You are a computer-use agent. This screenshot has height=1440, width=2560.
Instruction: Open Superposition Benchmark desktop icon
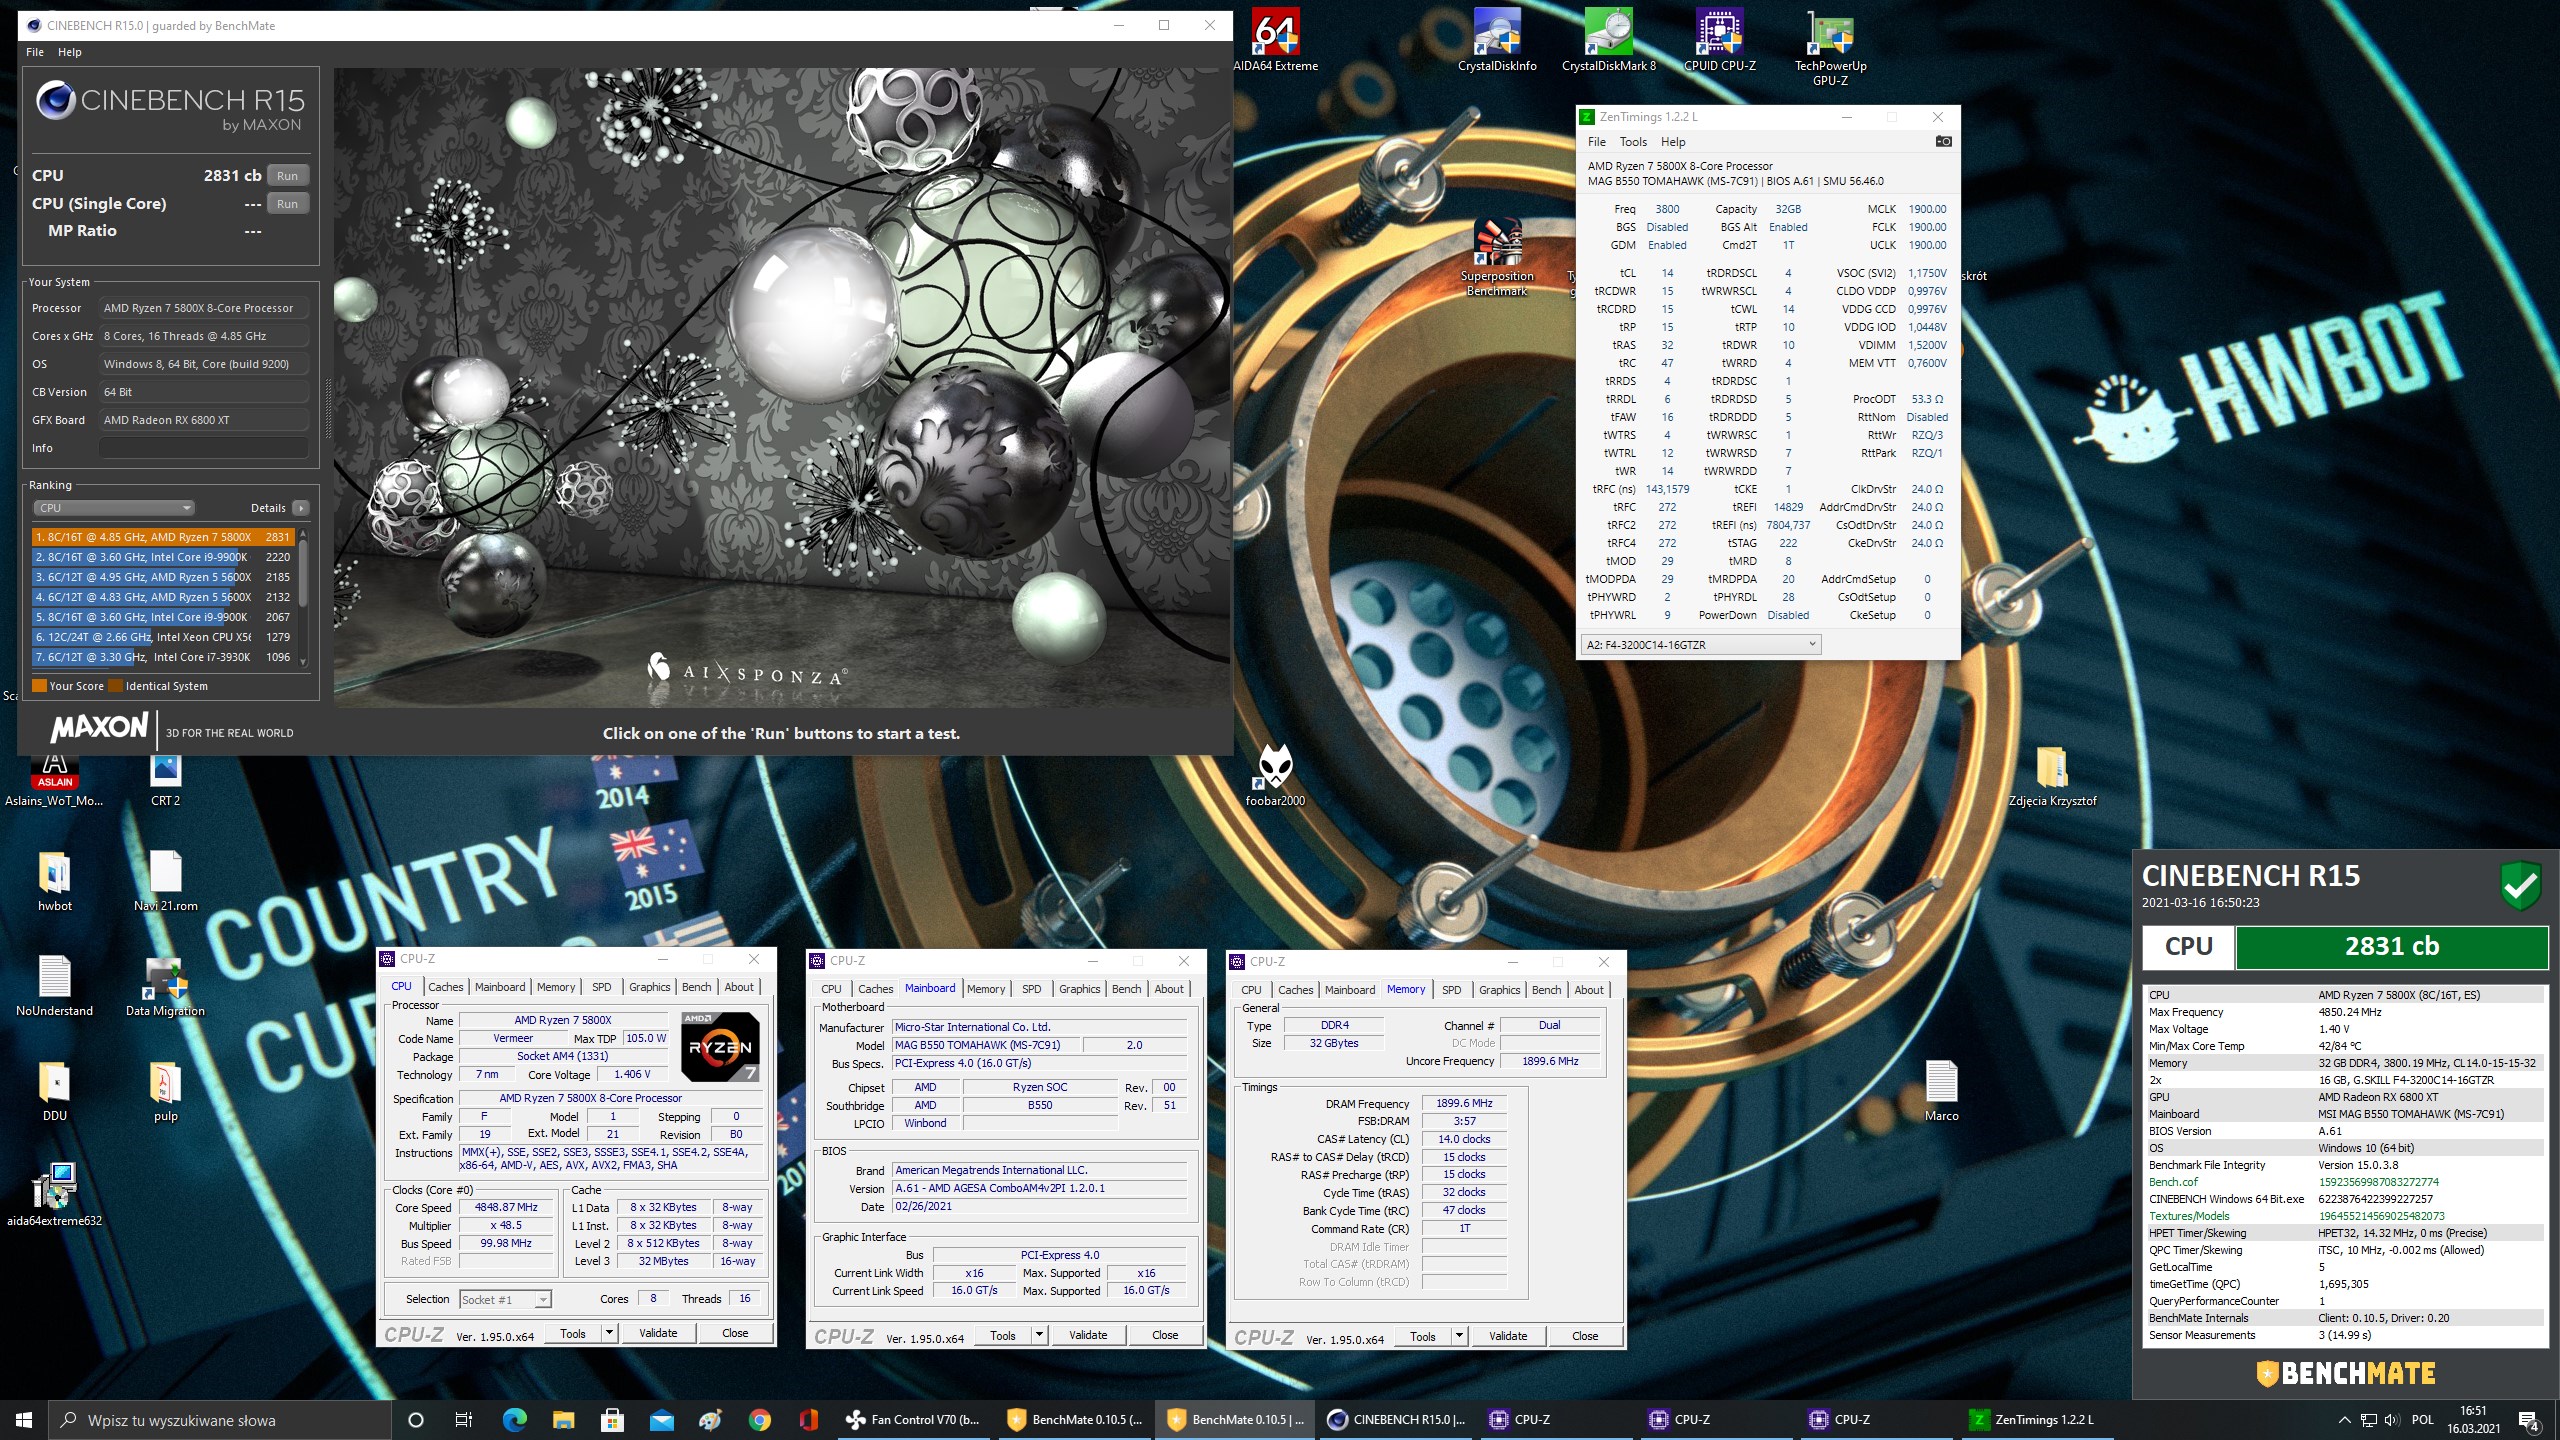click(x=1497, y=258)
